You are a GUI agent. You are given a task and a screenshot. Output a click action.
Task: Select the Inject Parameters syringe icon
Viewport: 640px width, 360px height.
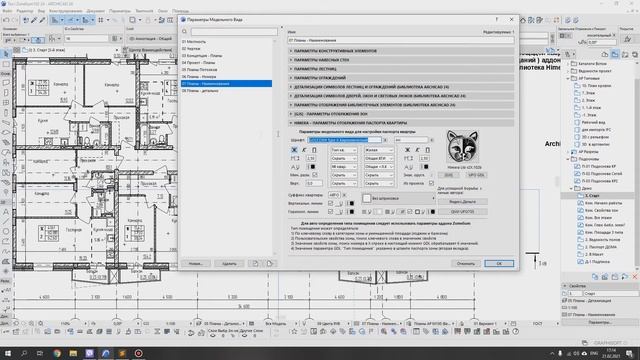click(x=42, y=20)
